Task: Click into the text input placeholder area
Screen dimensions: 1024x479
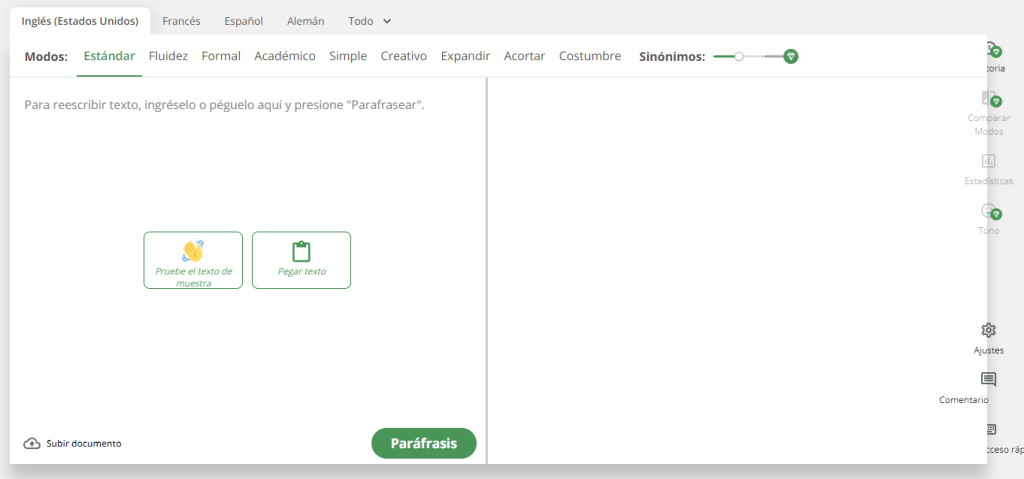Action: pyautogui.click(x=225, y=105)
